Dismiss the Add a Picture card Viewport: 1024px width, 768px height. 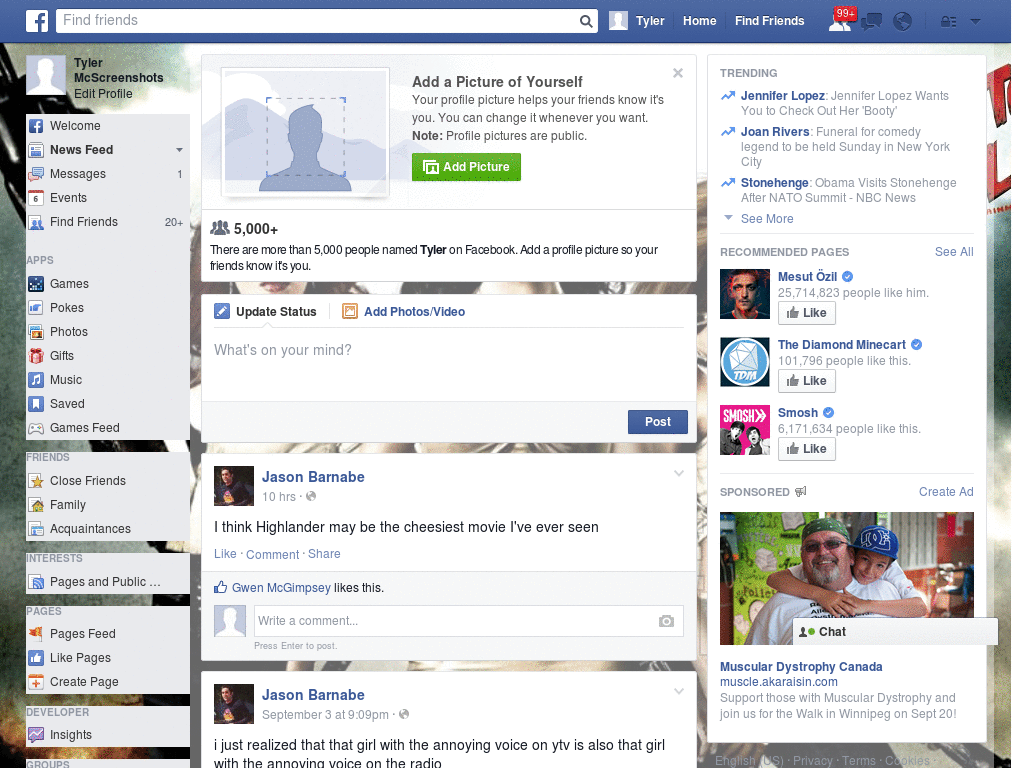678,73
